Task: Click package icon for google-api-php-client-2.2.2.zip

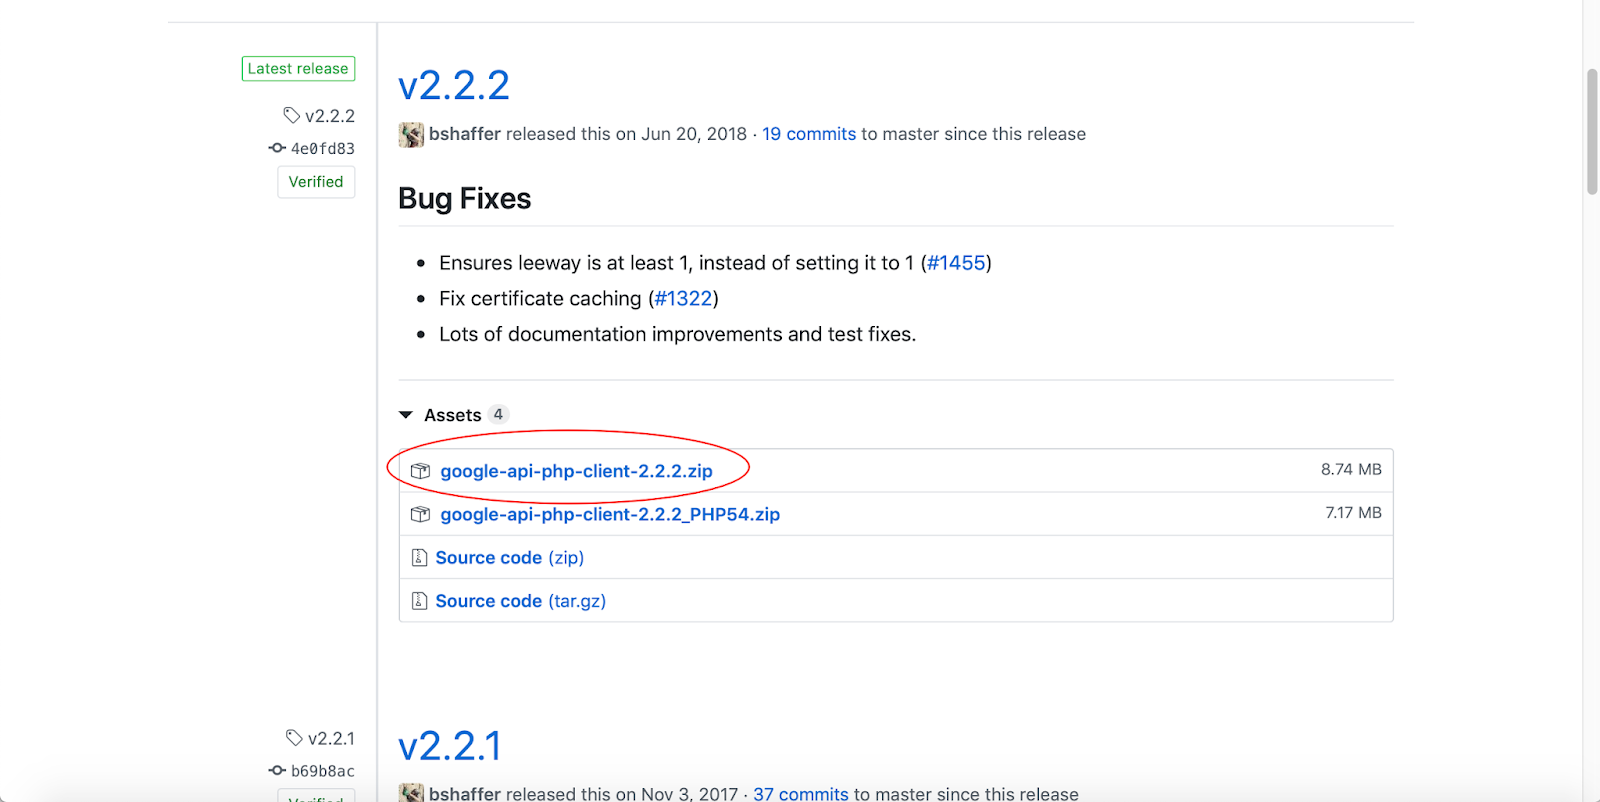Action: point(420,471)
